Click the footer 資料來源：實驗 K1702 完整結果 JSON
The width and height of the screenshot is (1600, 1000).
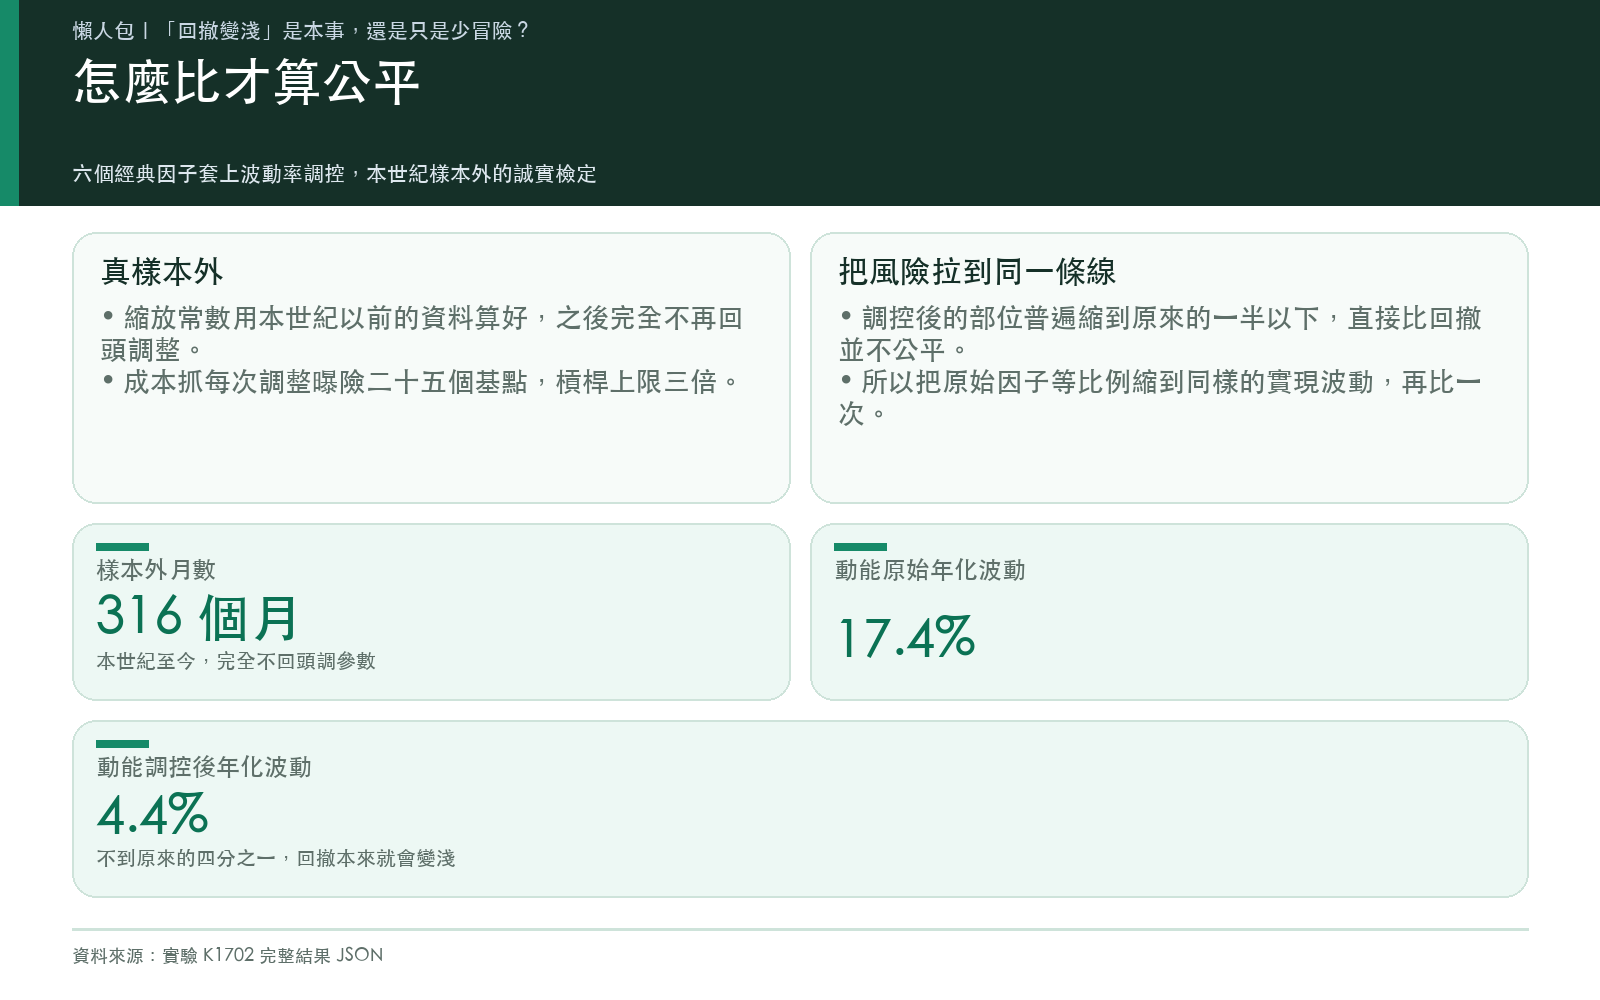coord(228,955)
